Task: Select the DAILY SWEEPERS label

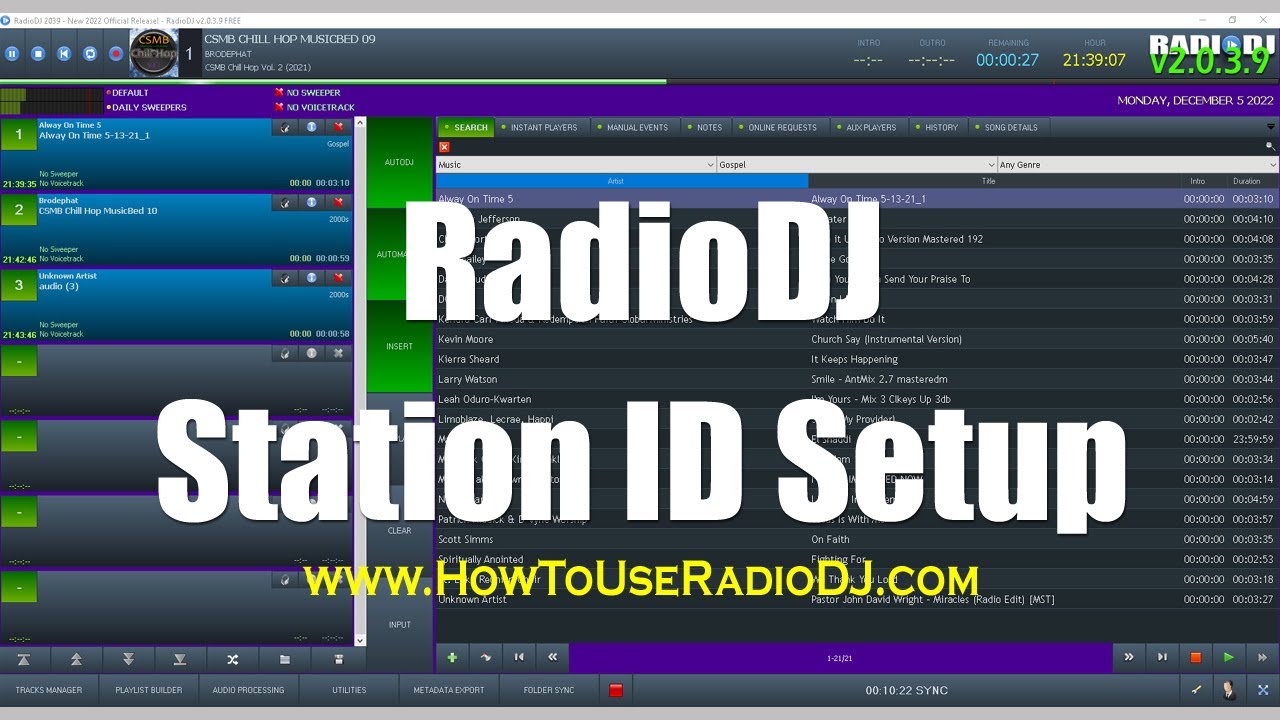Action: [x=146, y=107]
